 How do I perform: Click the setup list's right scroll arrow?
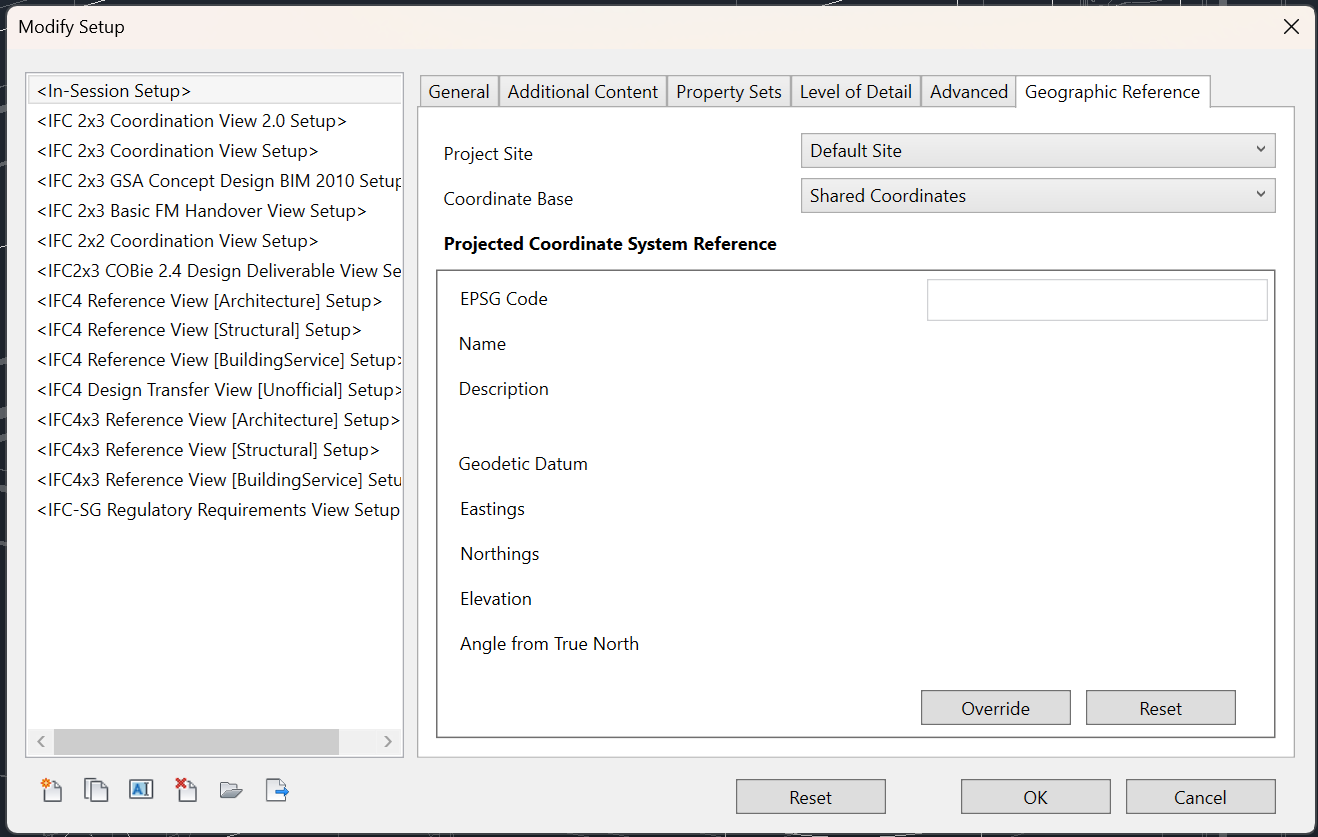[x=388, y=741]
